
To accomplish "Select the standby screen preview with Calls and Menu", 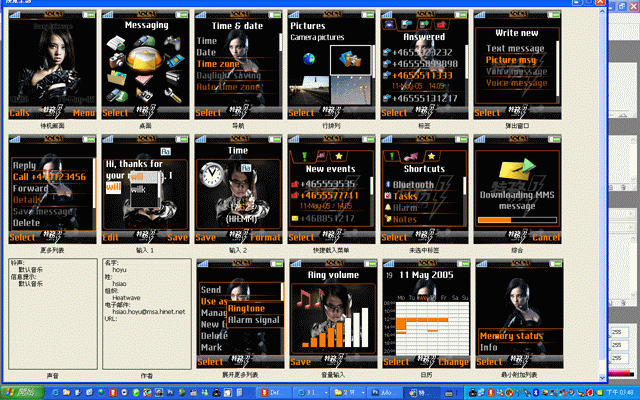I will click(53, 65).
